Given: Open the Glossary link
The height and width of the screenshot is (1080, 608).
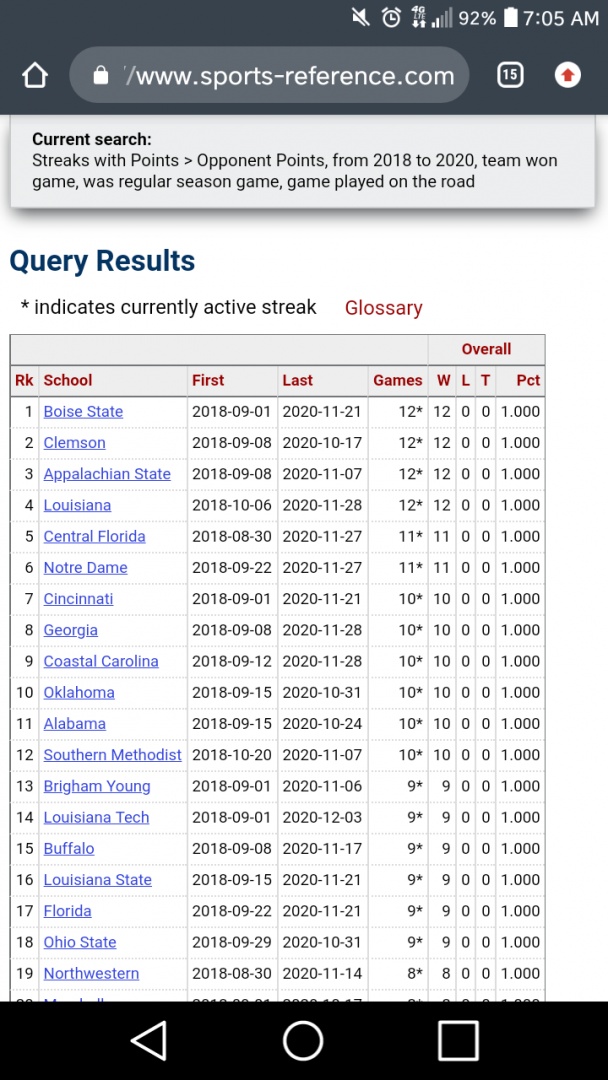Looking at the screenshot, I should coord(383,308).
